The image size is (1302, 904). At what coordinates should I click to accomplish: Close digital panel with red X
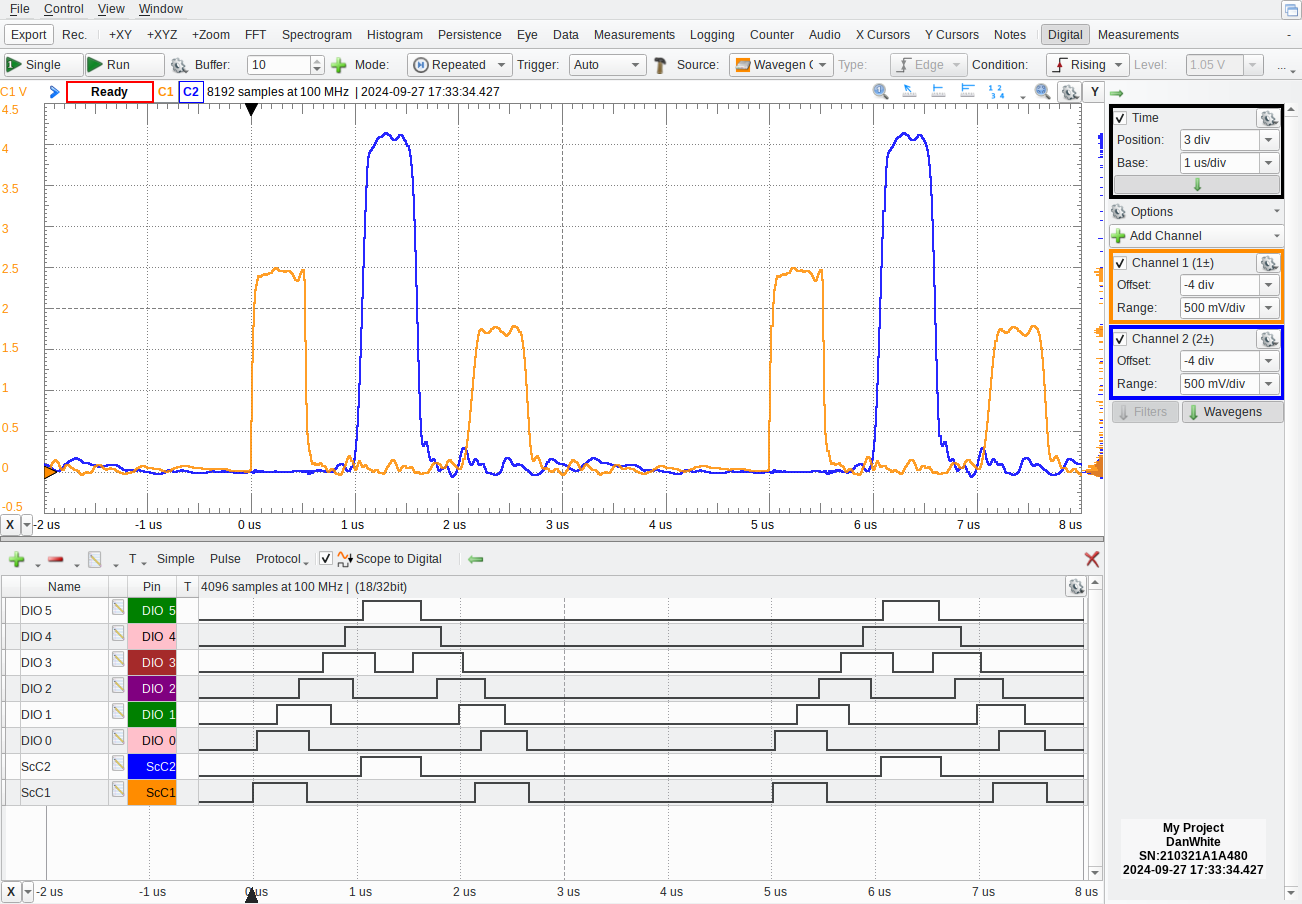(1092, 559)
